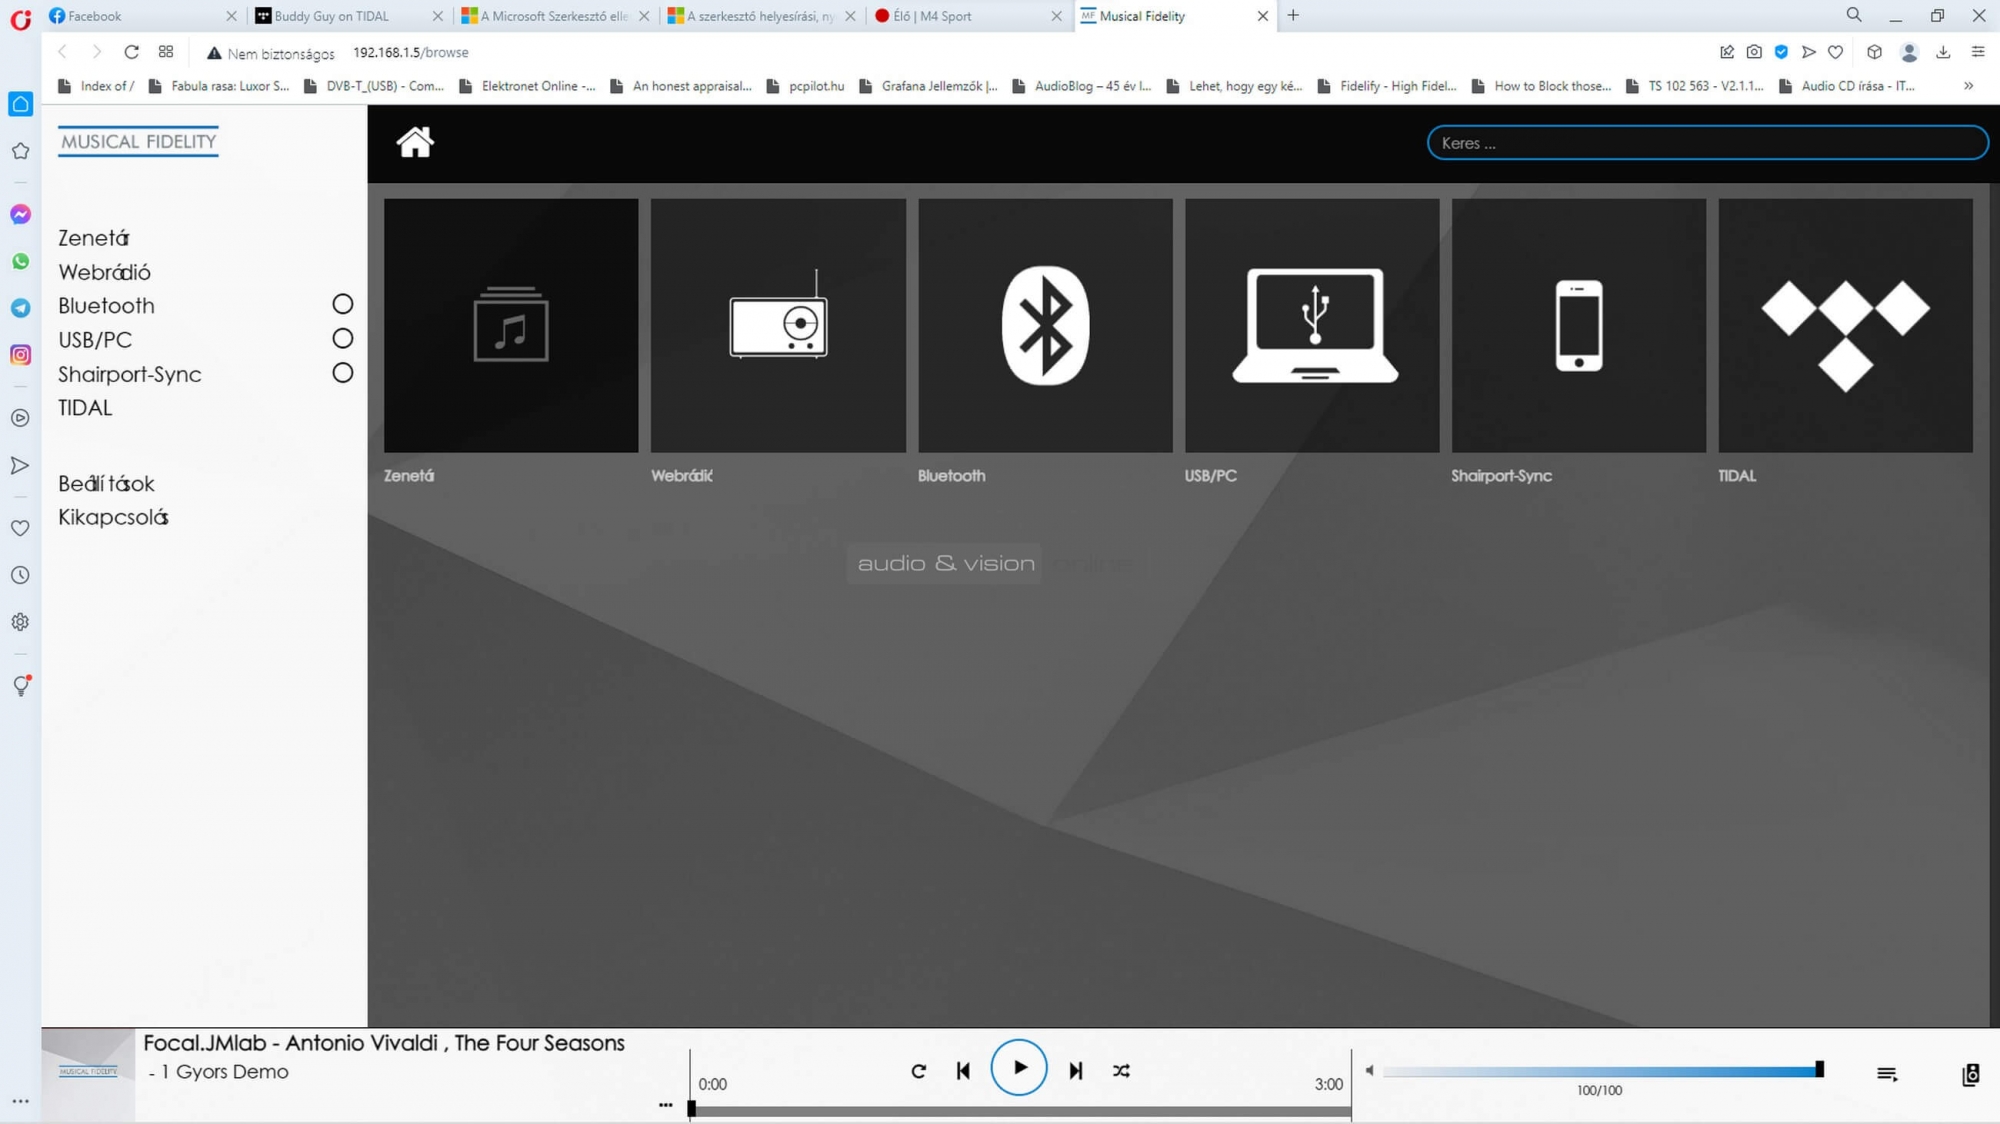This screenshot has width=2000, height=1124.
Task: Start playback with the play button
Action: pos(1019,1068)
